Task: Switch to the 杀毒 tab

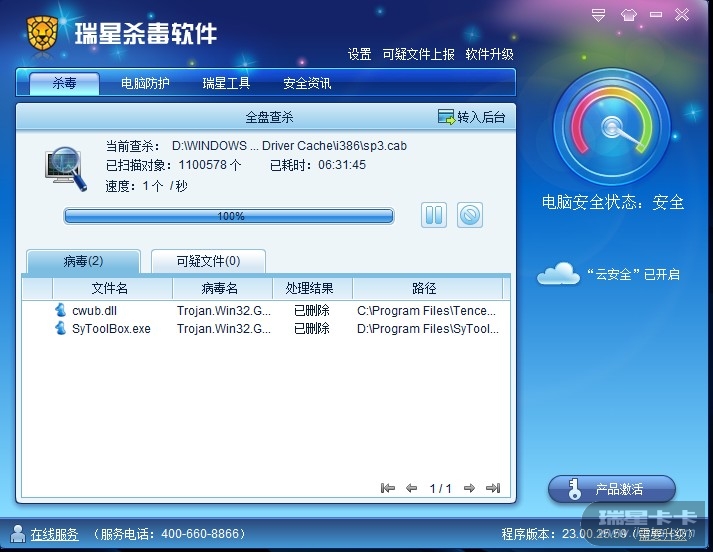Action: point(64,83)
